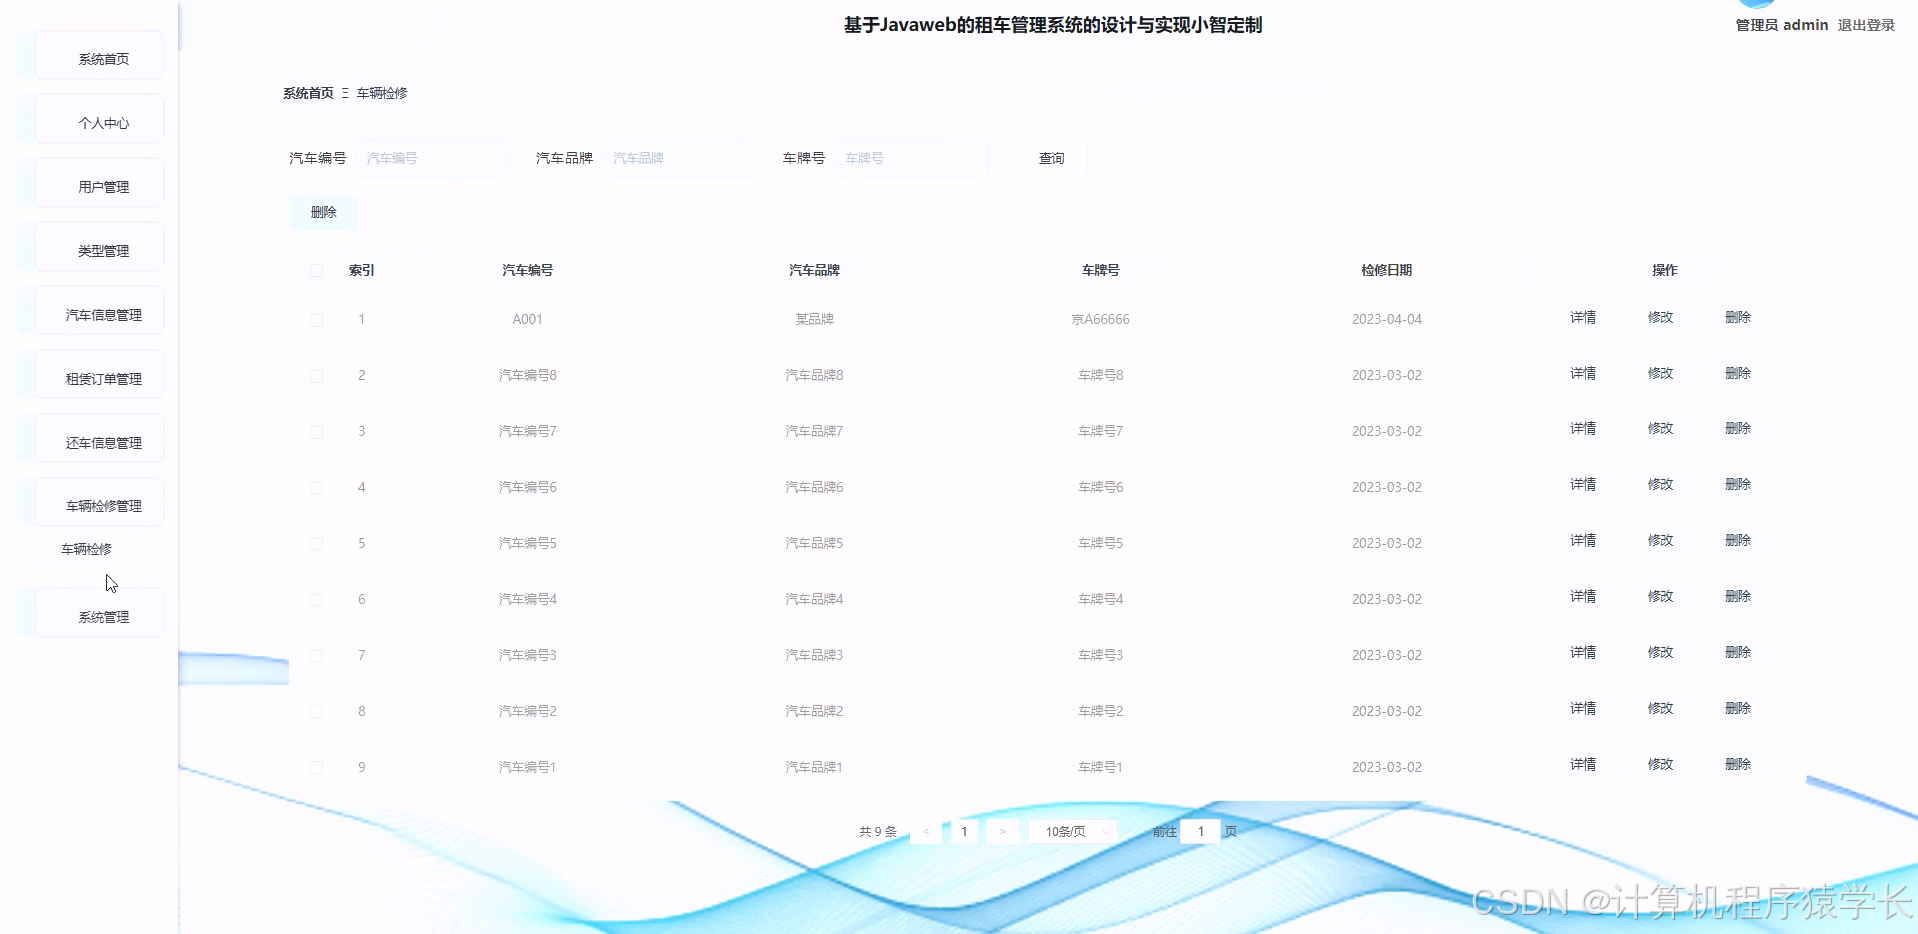Click the collapse icon beside 系统首页 breadcrumb
The width and height of the screenshot is (1918, 934).
(x=344, y=93)
